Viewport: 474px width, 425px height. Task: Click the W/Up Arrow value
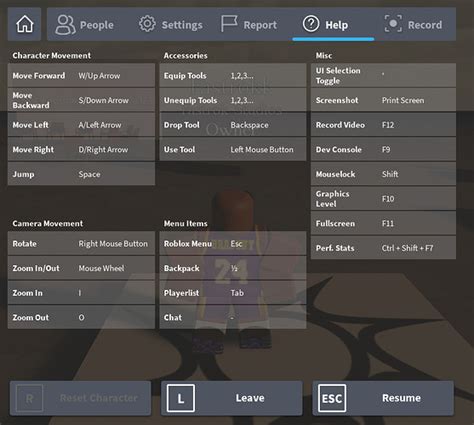99,76
